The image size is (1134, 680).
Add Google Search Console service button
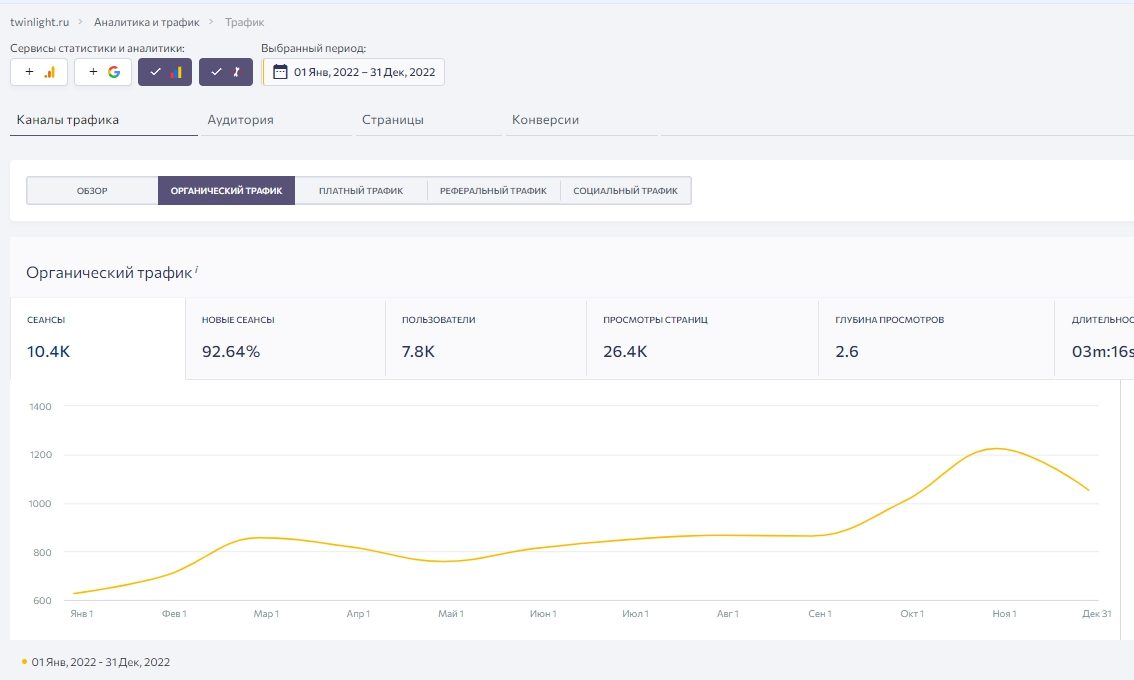click(x=103, y=72)
